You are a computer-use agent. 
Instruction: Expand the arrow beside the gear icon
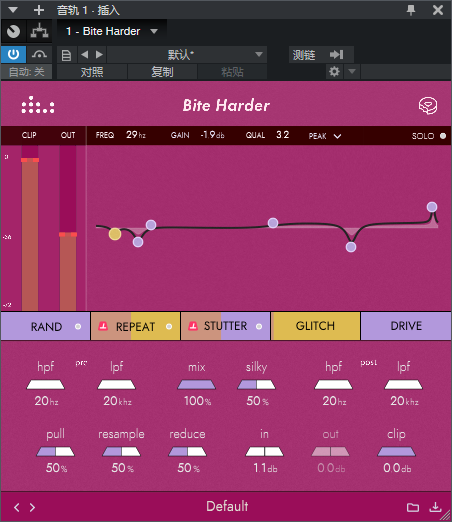(x=352, y=71)
